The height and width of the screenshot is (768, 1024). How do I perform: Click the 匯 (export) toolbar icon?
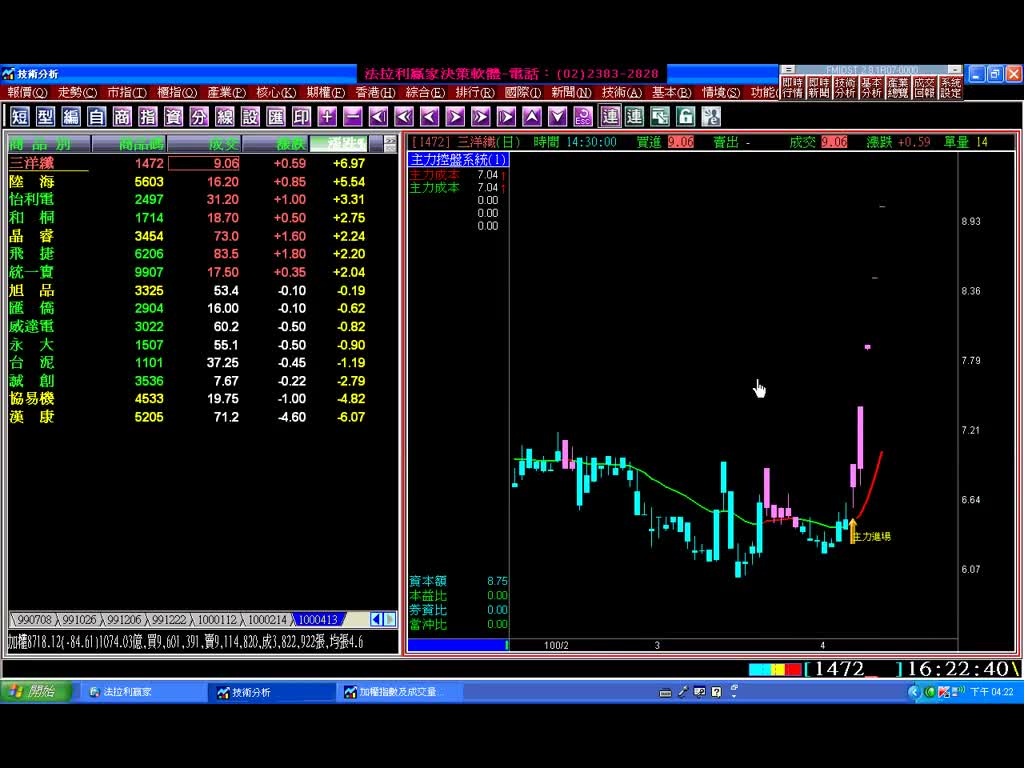pyautogui.click(x=276, y=117)
